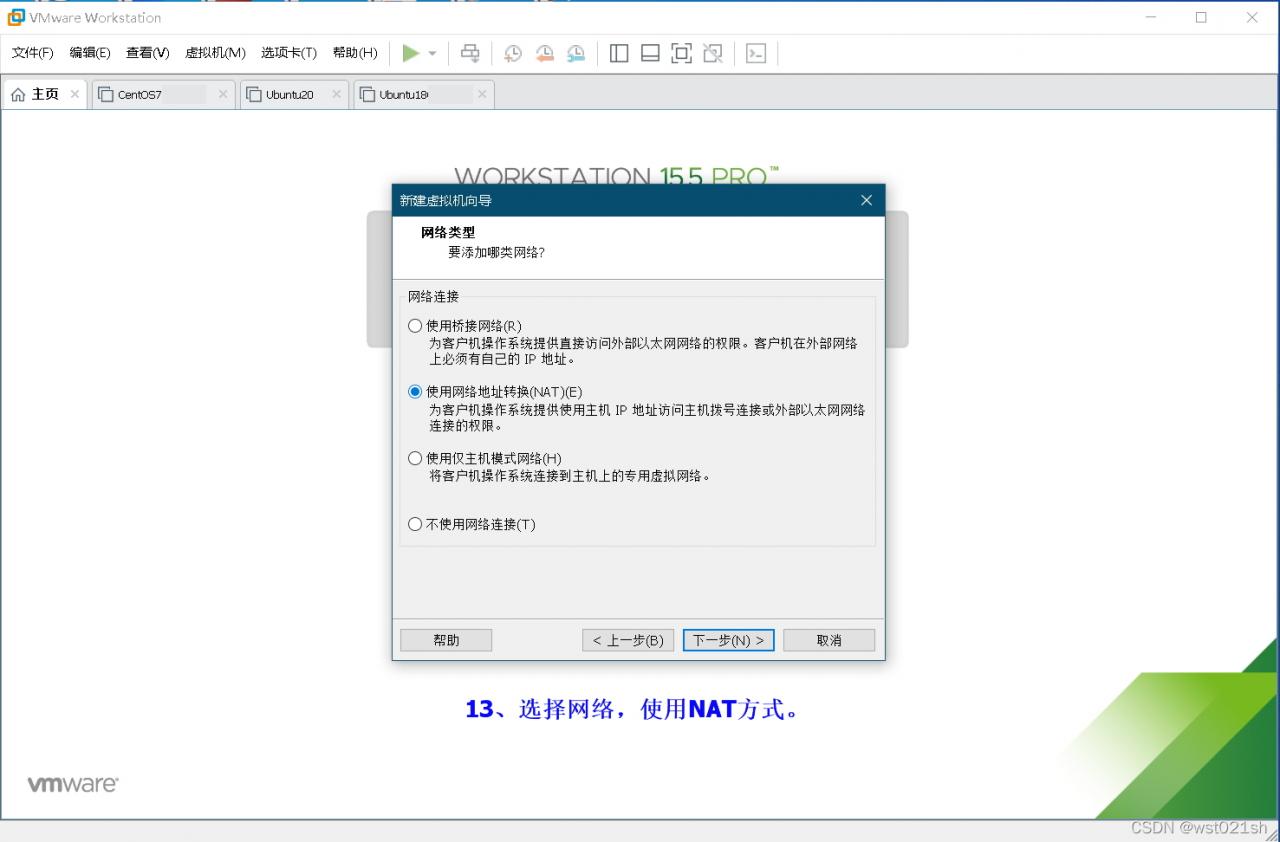The image size is (1280, 842).
Task: Click the take snapshot clock icon
Action: (x=513, y=53)
